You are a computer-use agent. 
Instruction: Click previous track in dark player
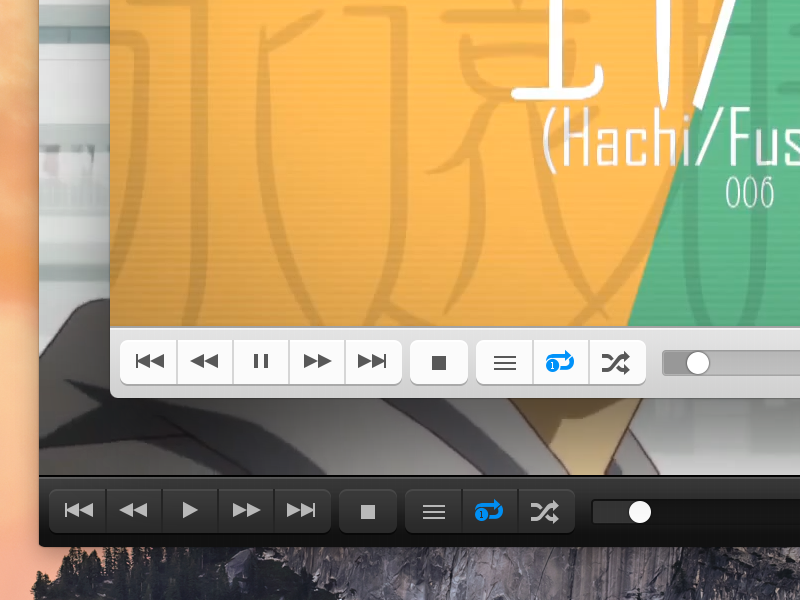(78, 511)
